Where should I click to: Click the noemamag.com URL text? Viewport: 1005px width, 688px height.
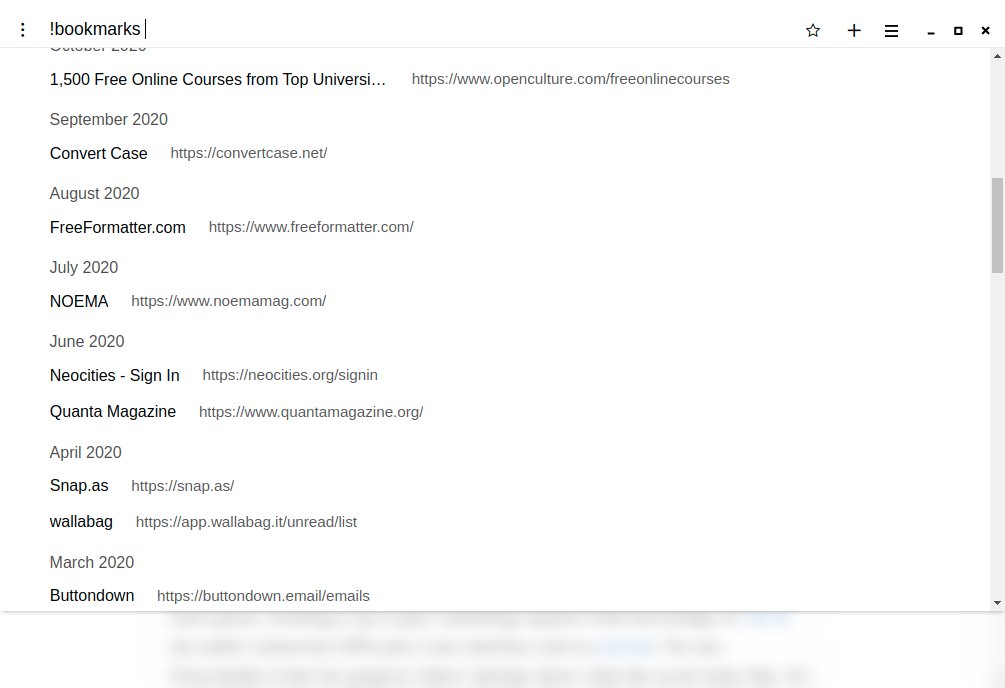click(x=229, y=301)
